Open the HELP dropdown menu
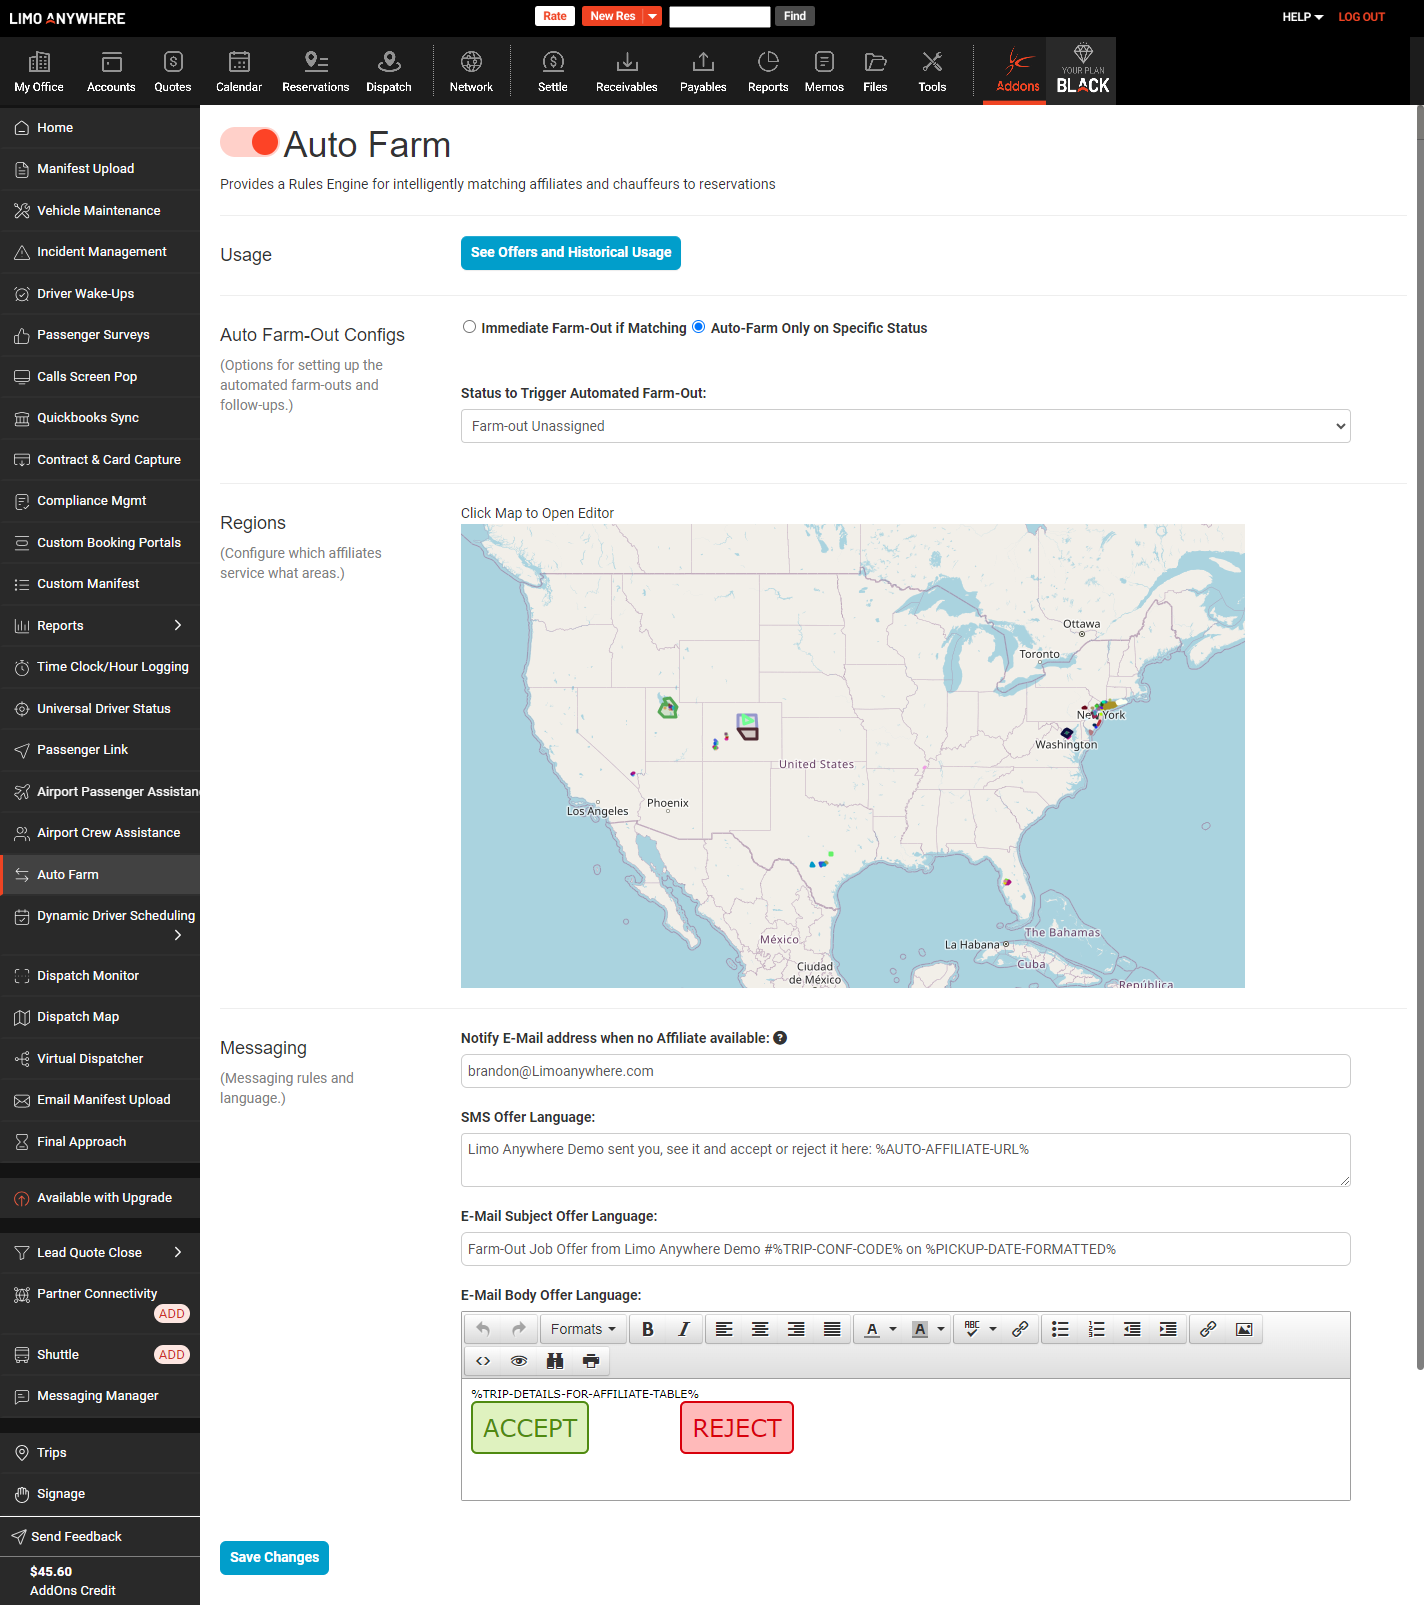 (x=1303, y=17)
